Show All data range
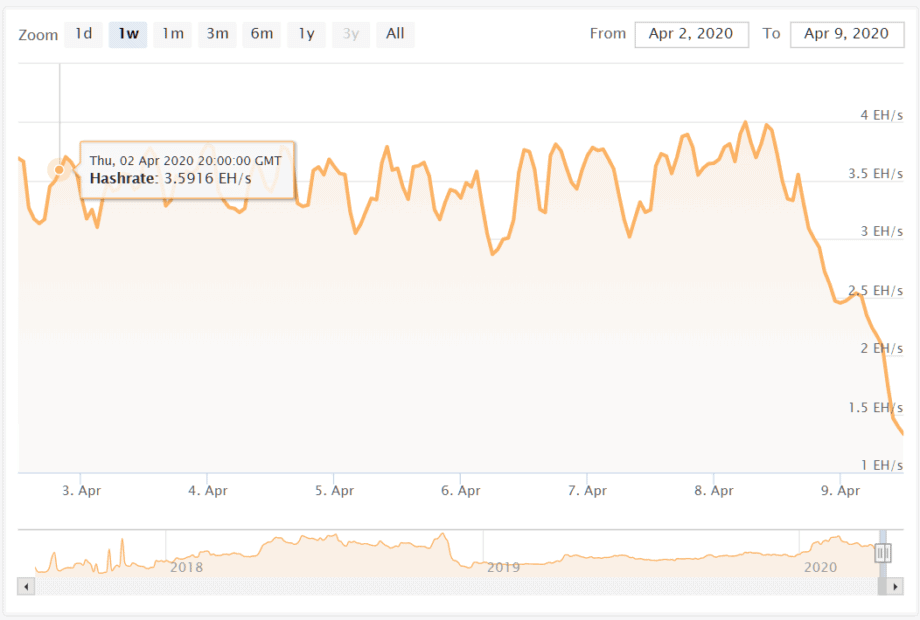The width and height of the screenshot is (920, 620). pyautogui.click(x=395, y=34)
